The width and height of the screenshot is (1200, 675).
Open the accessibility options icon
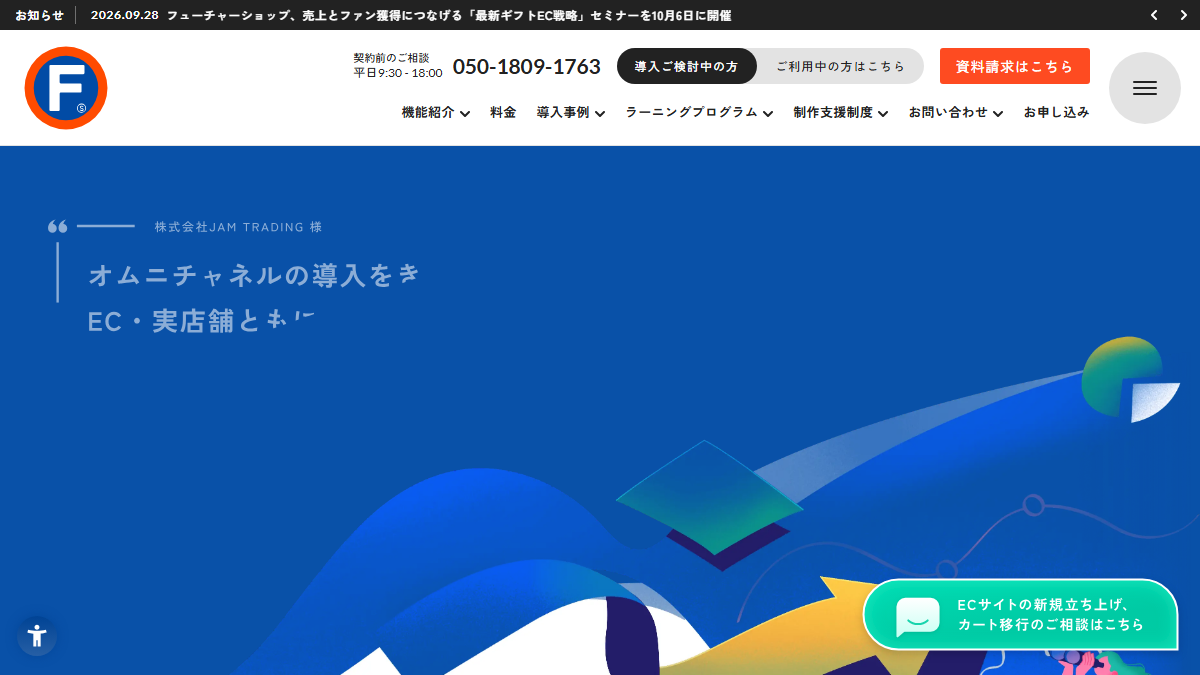point(37,636)
